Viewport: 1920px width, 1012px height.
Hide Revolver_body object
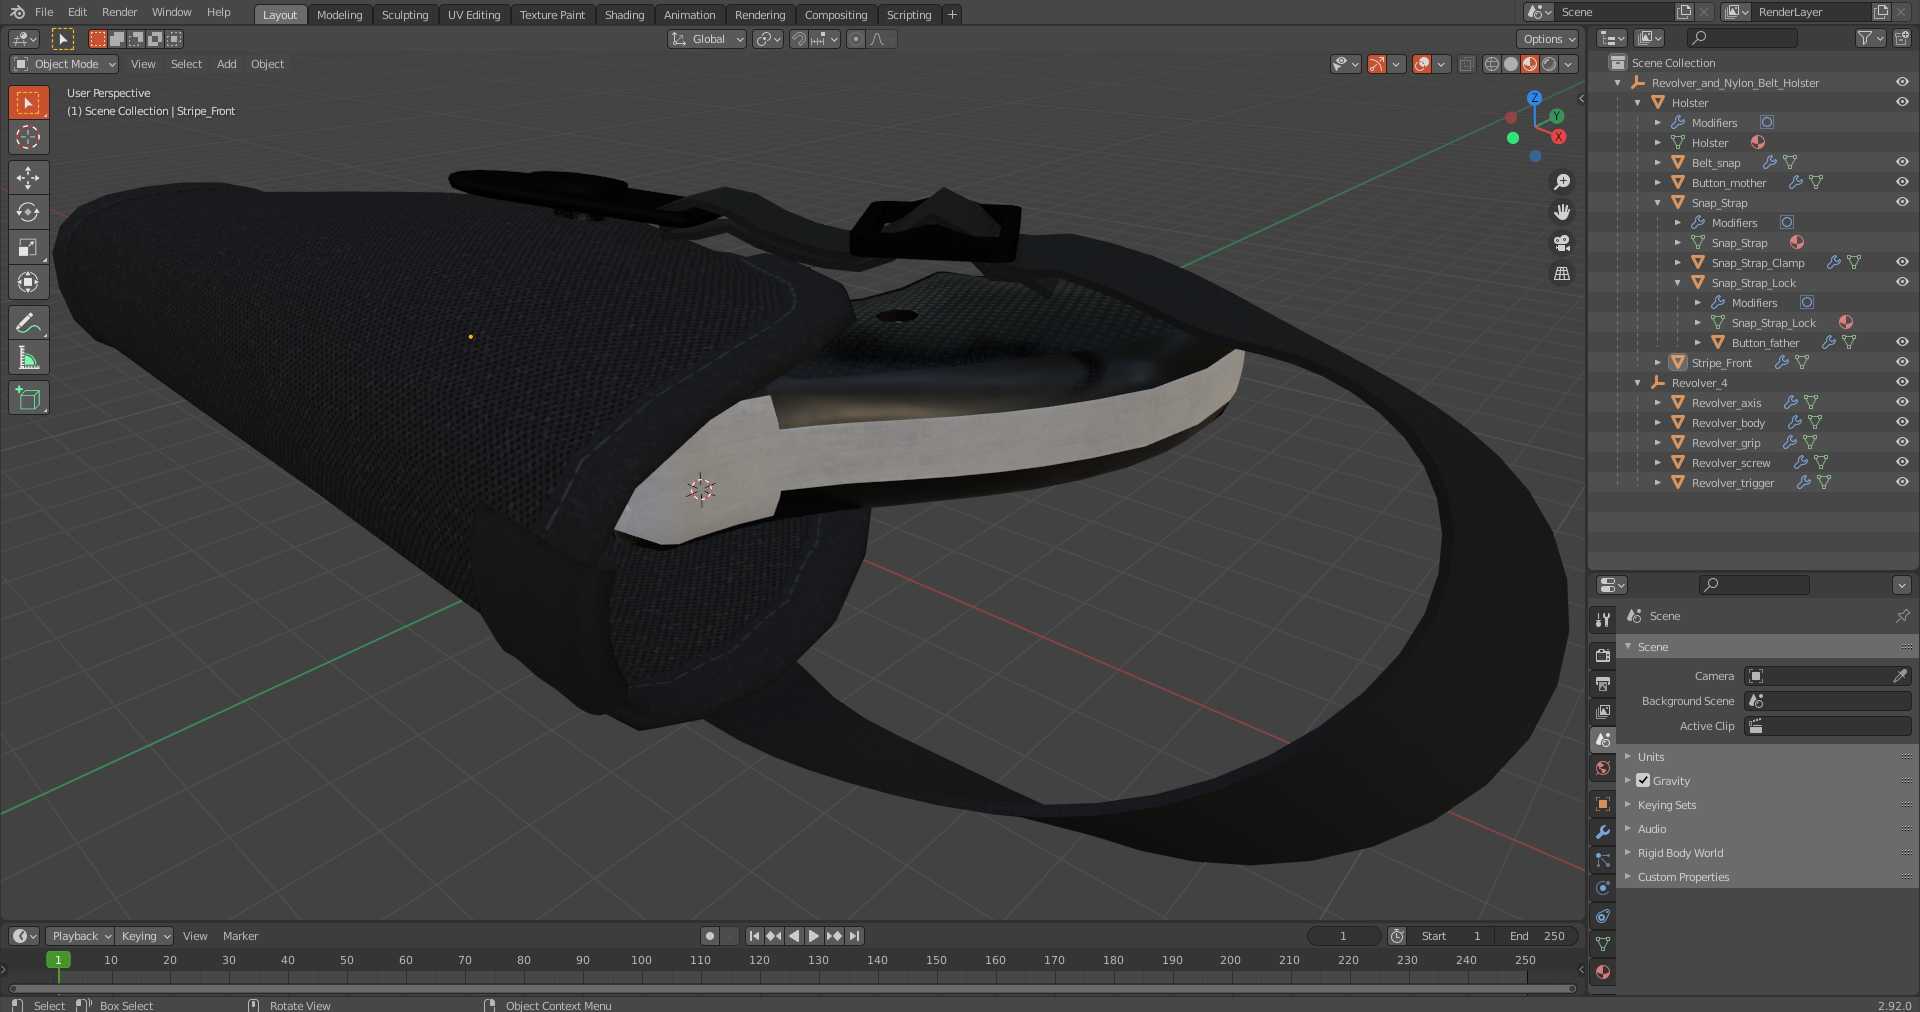1902,422
